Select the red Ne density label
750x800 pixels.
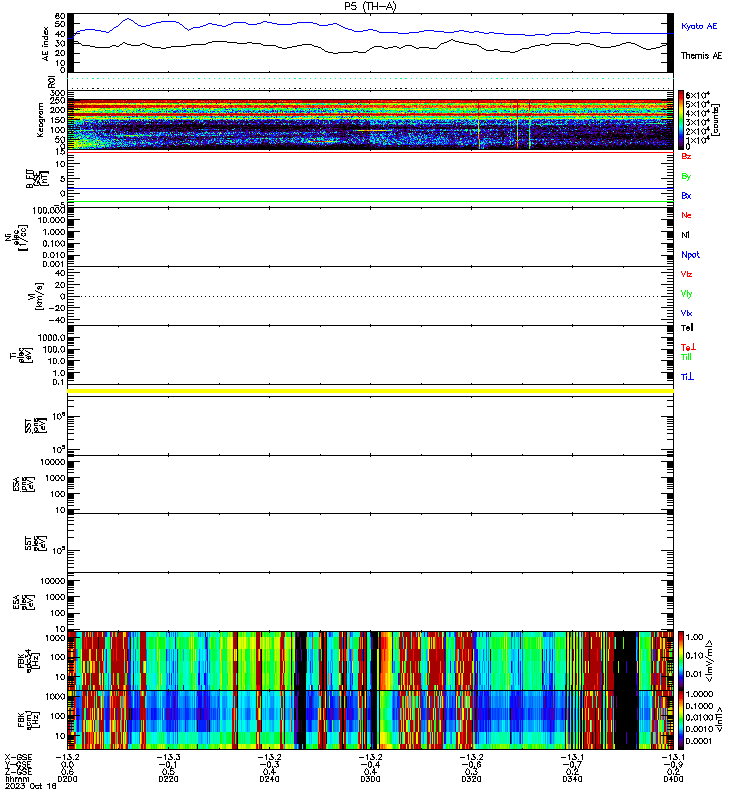pyautogui.click(x=686, y=215)
